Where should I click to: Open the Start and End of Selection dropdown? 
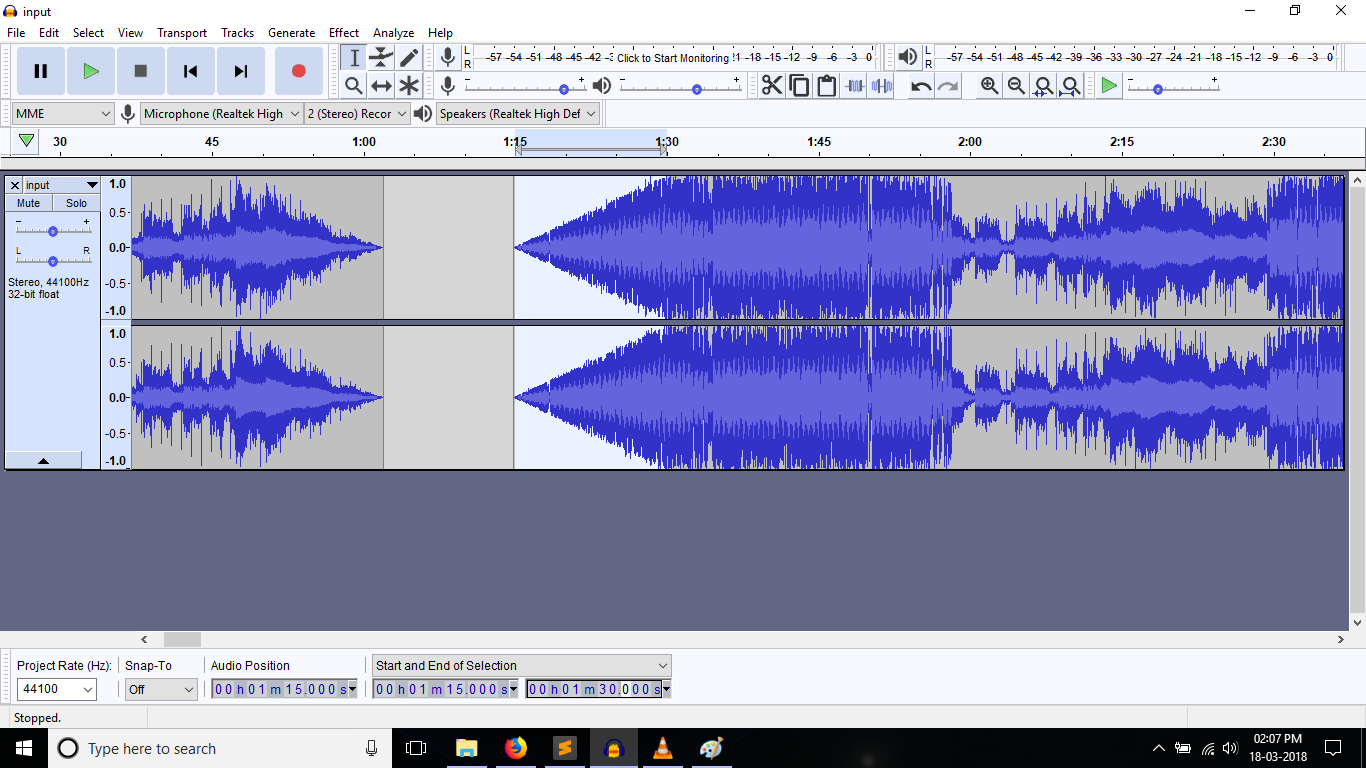521,665
